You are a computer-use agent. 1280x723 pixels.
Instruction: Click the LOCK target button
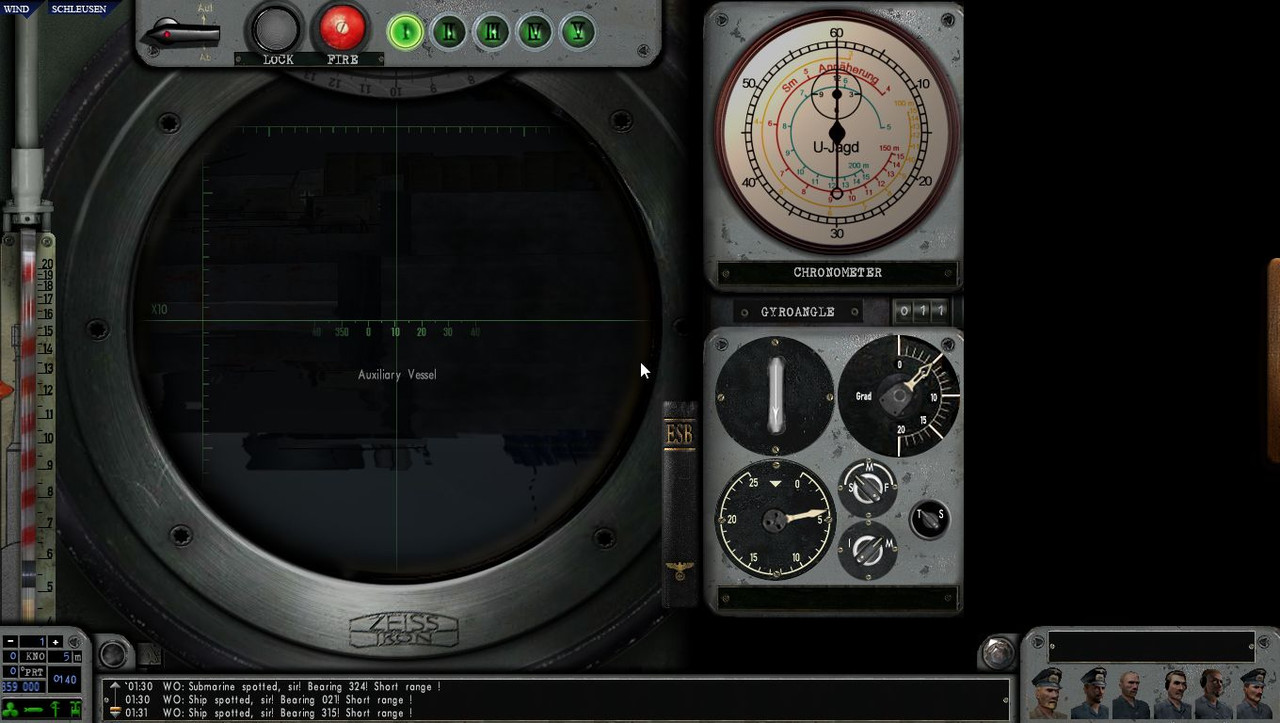pyautogui.click(x=276, y=28)
